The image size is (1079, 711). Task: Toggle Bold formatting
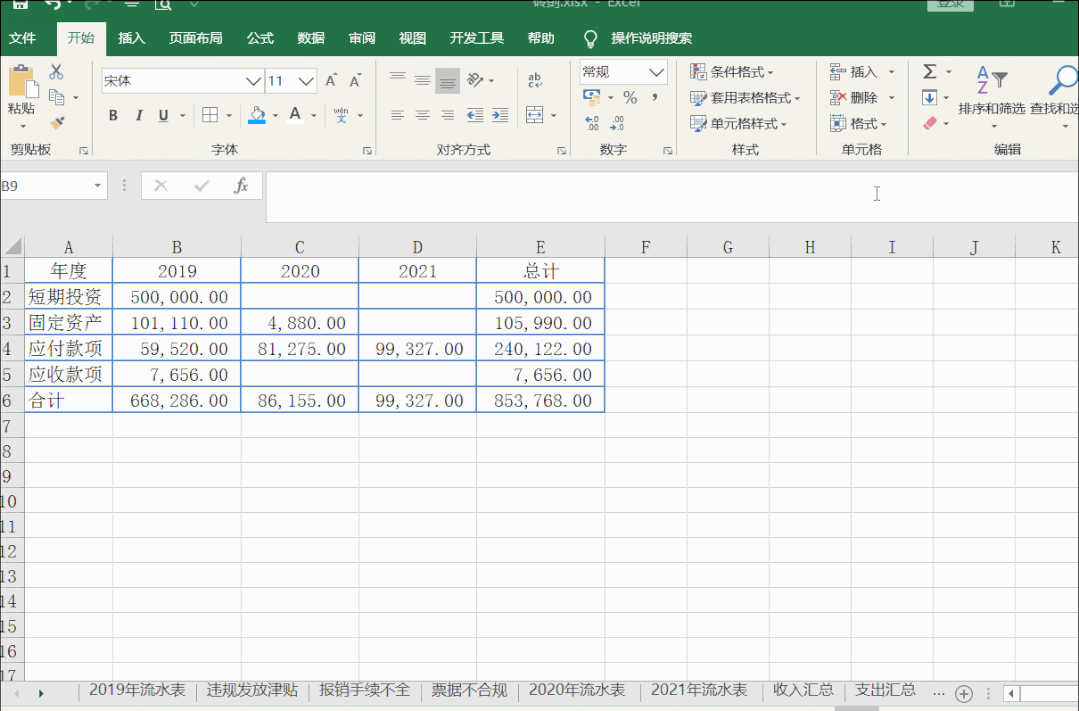coord(113,115)
